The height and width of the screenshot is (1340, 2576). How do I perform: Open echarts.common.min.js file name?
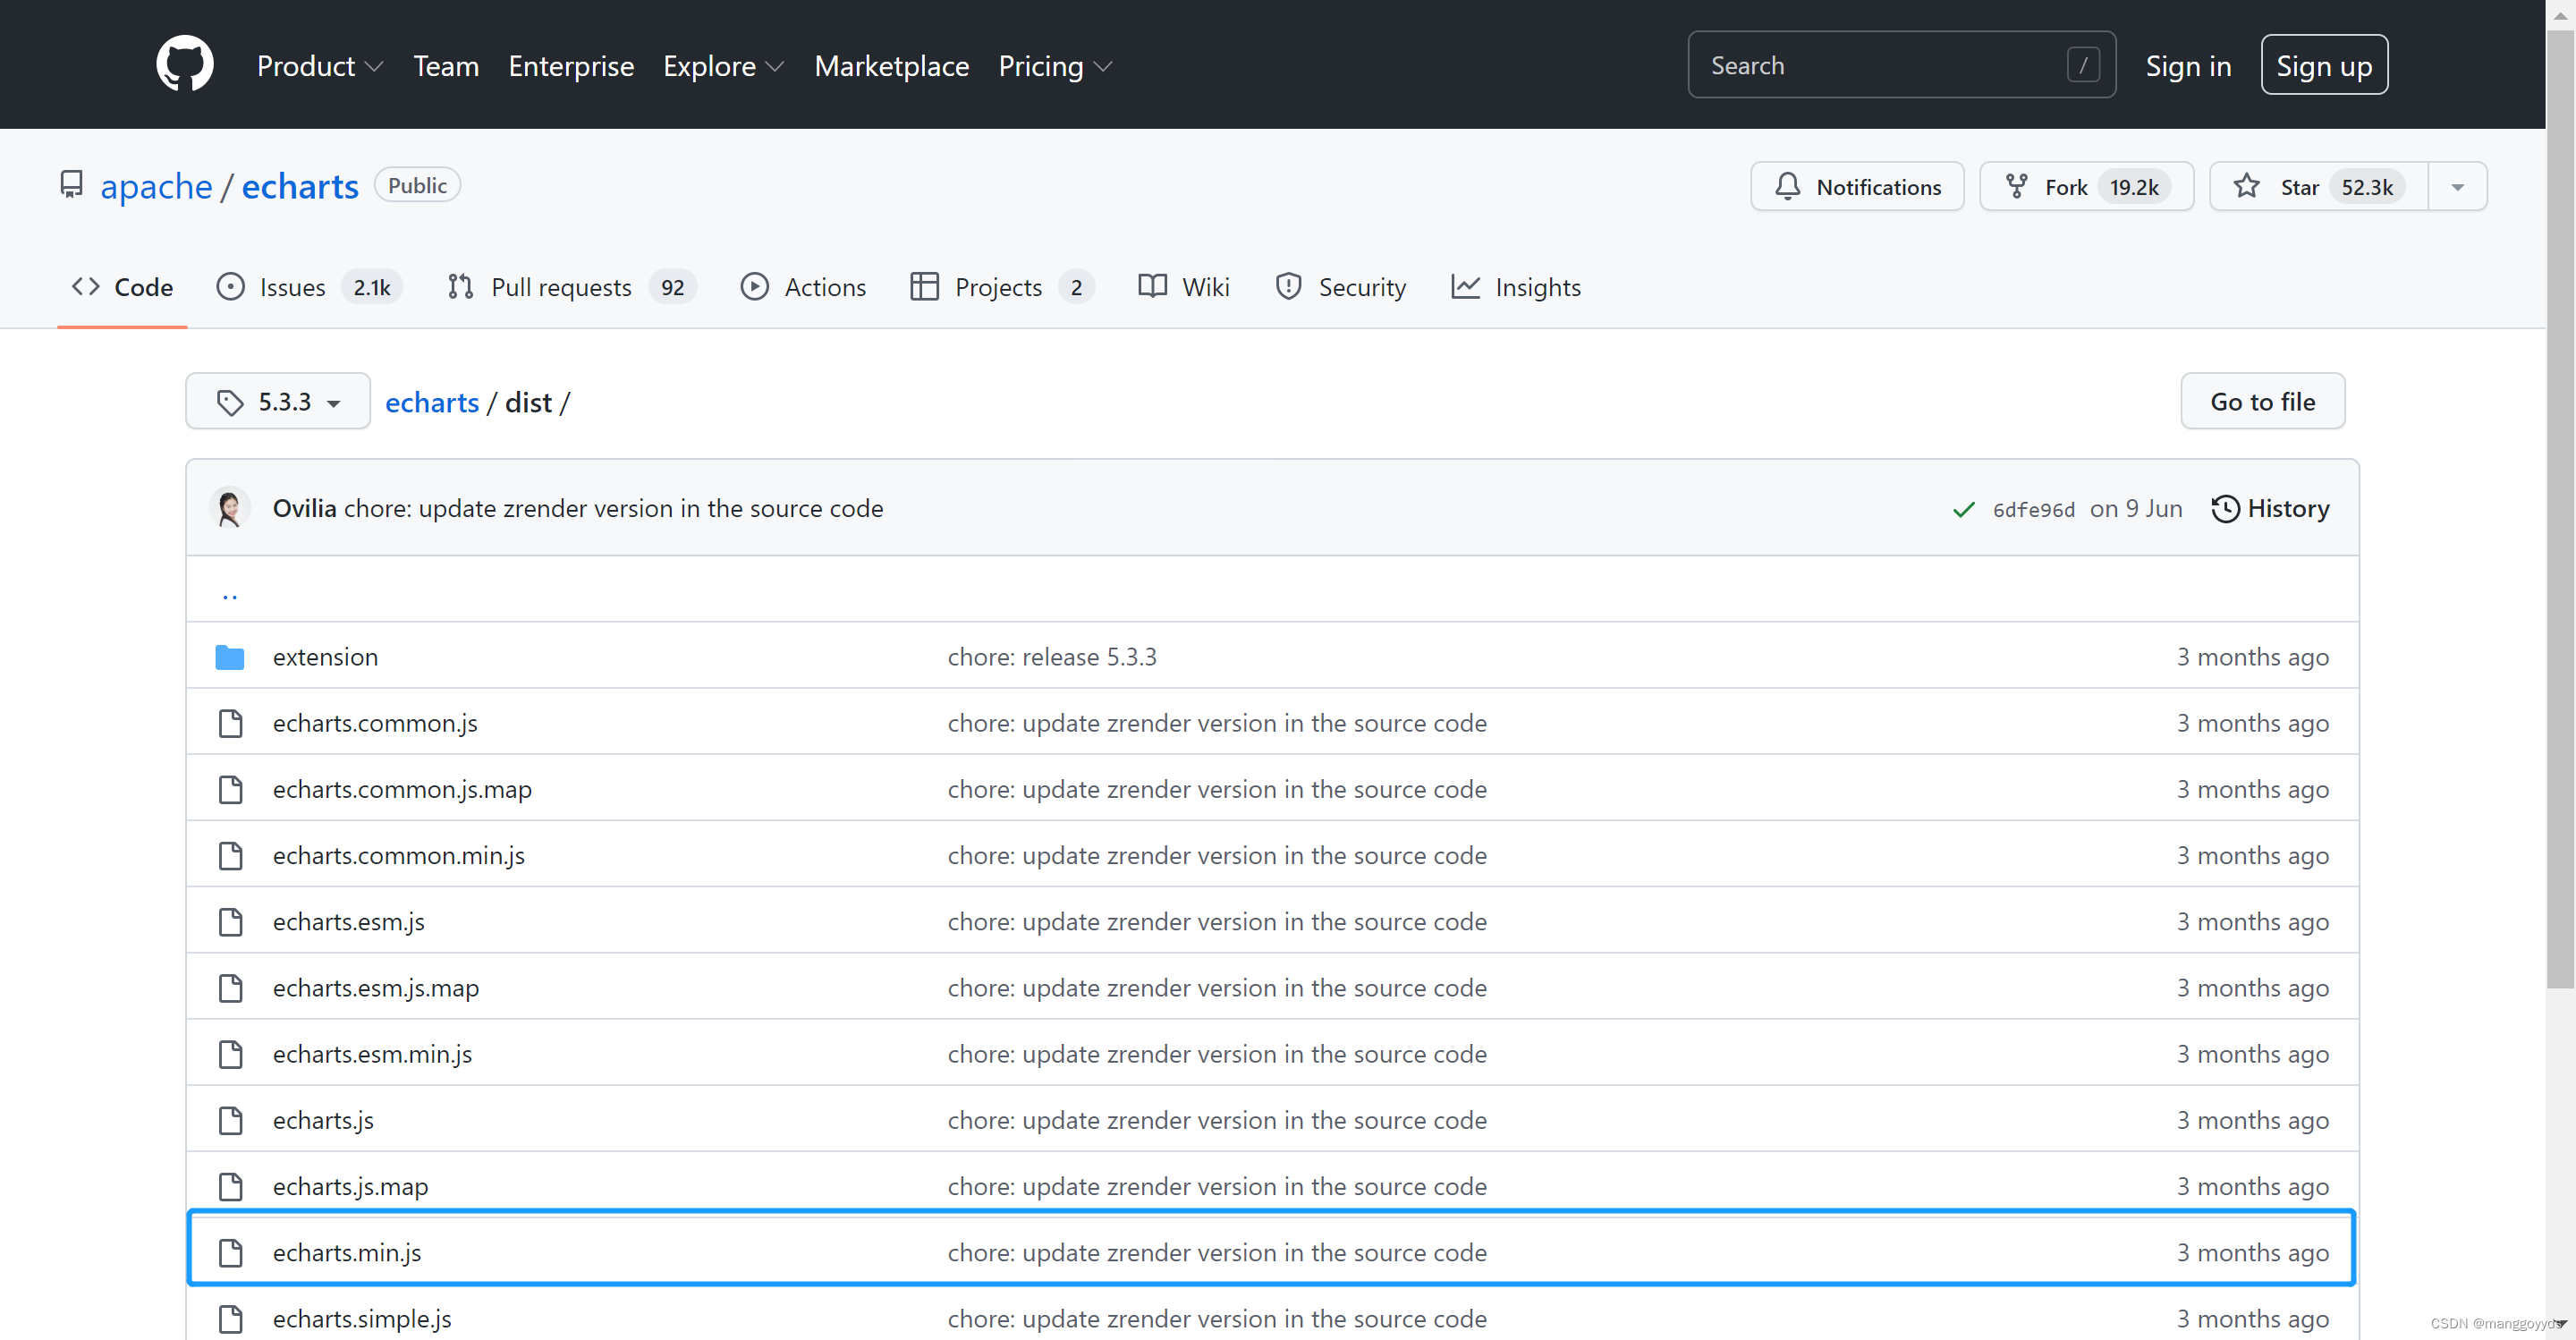pos(399,856)
